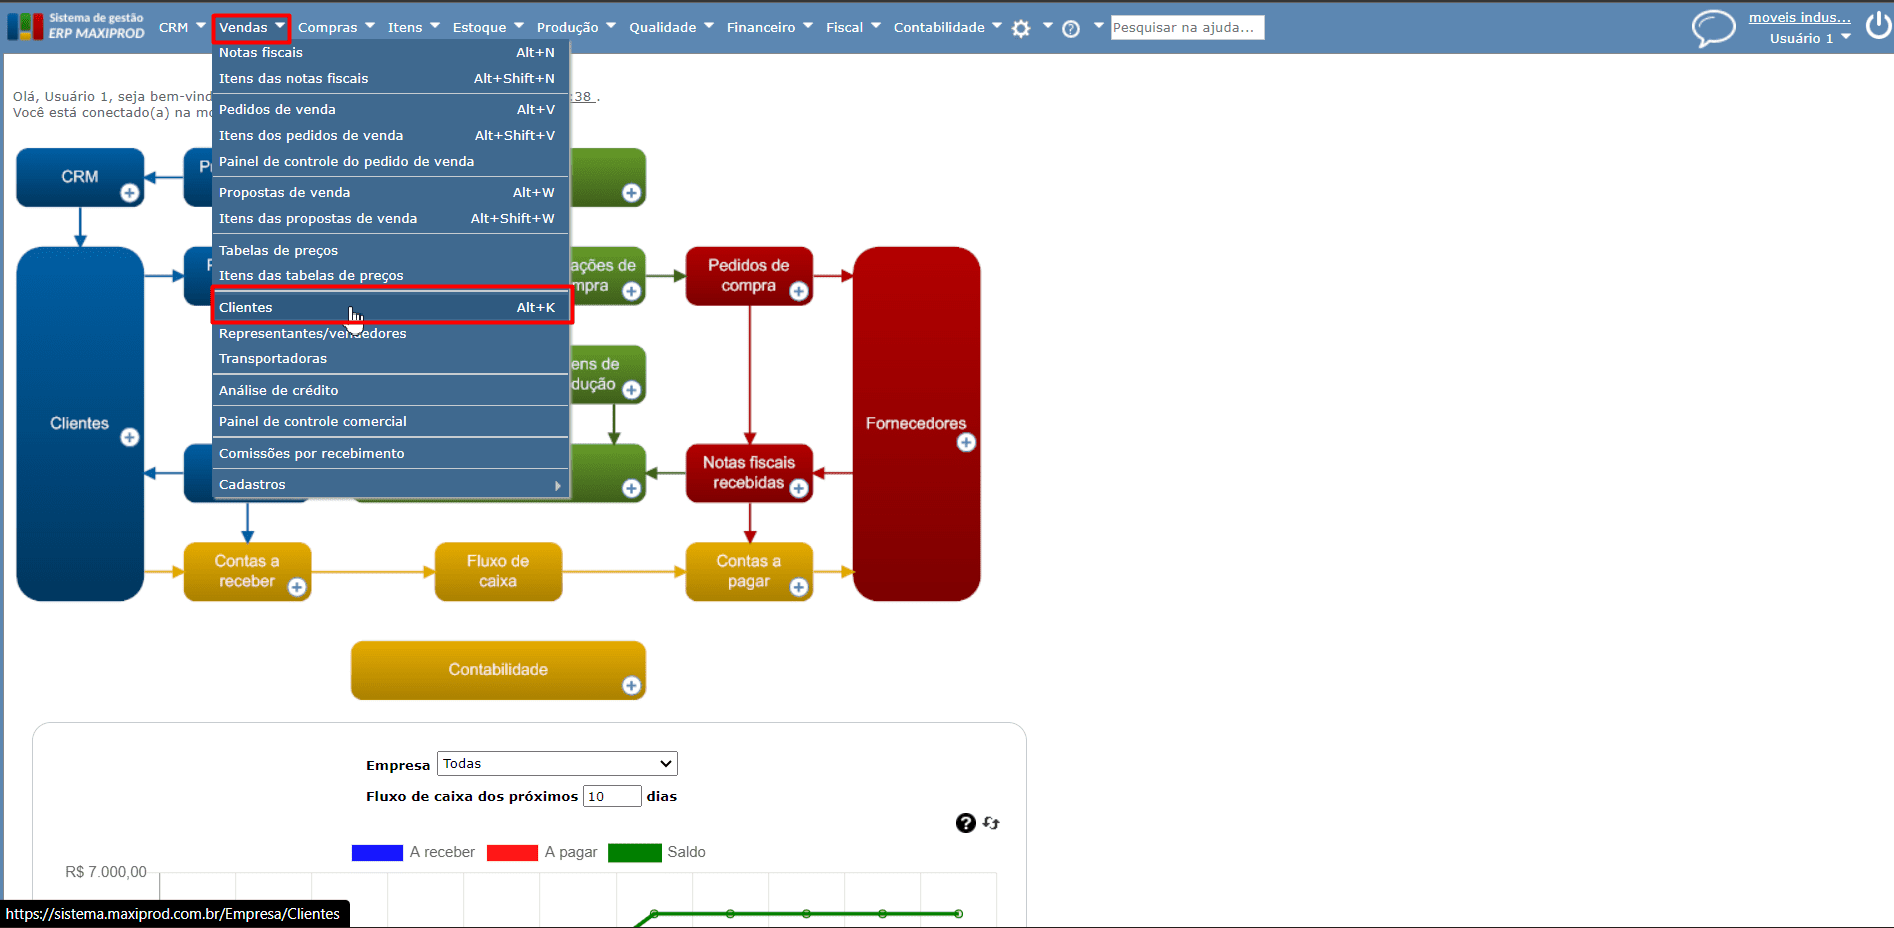The image size is (1894, 928).
Task: Select Pedidos de venda menu item
Action: point(391,109)
